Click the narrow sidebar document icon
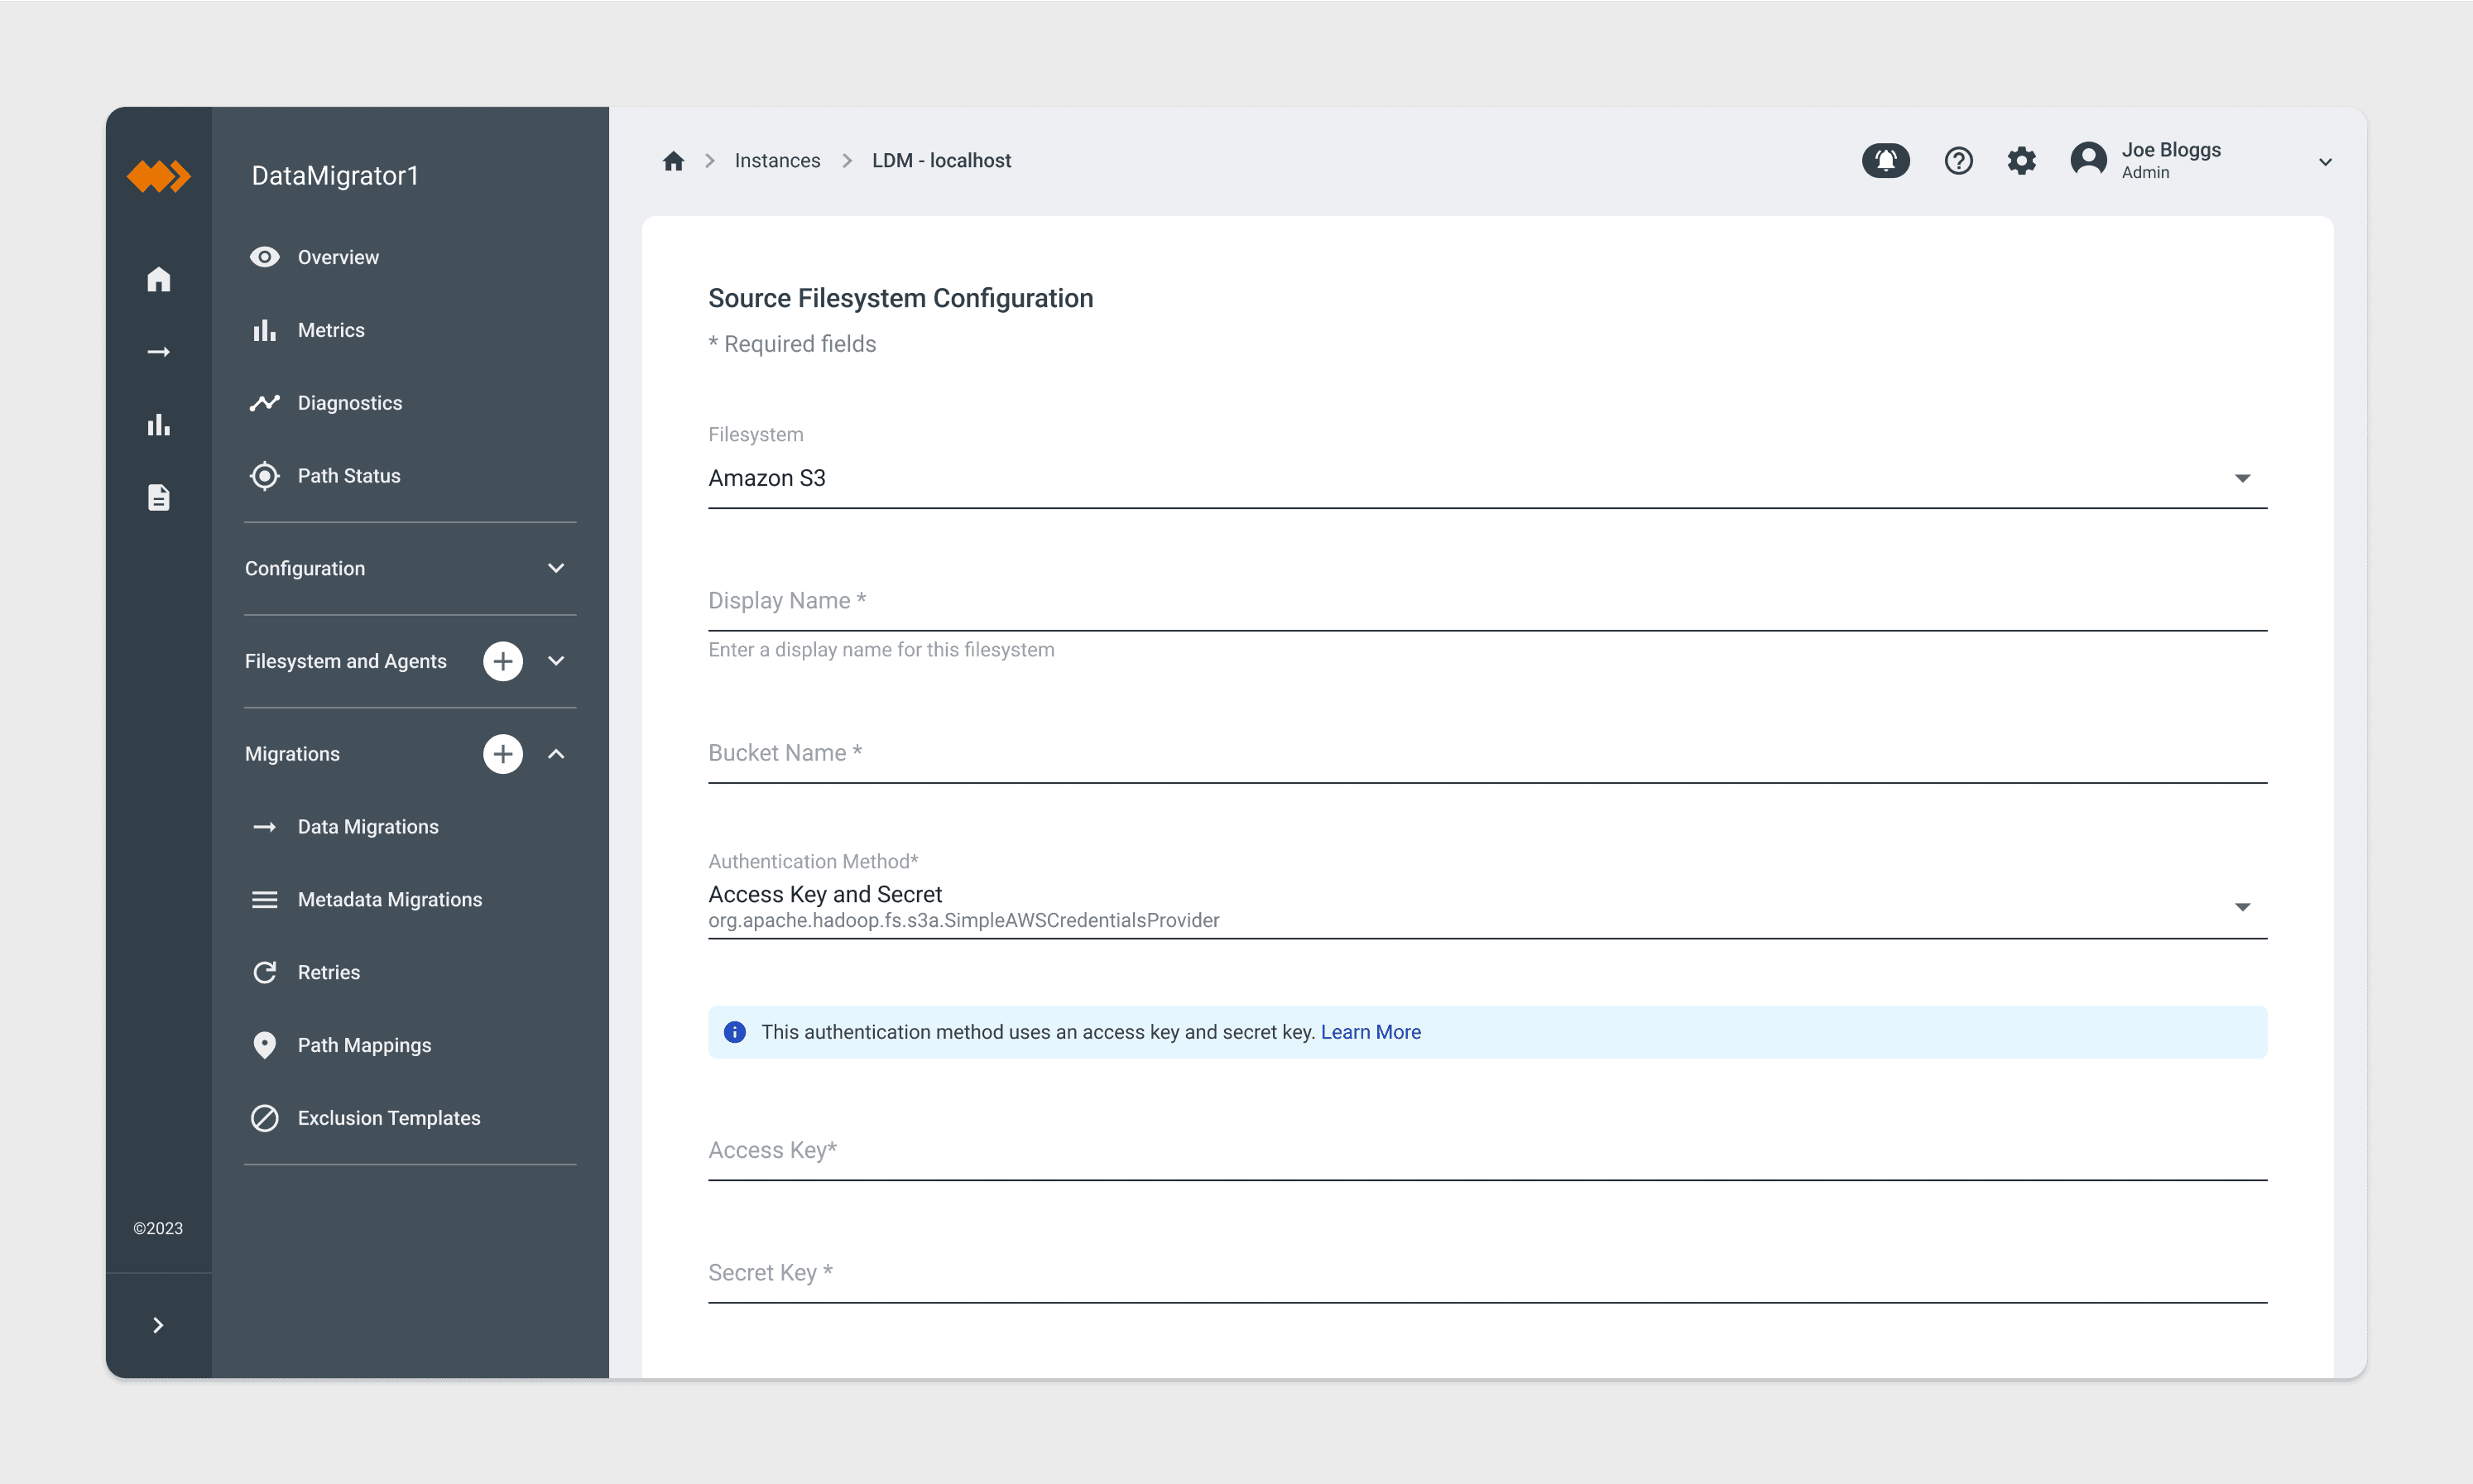This screenshot has width=2473, height=1484. pos(158,497)
